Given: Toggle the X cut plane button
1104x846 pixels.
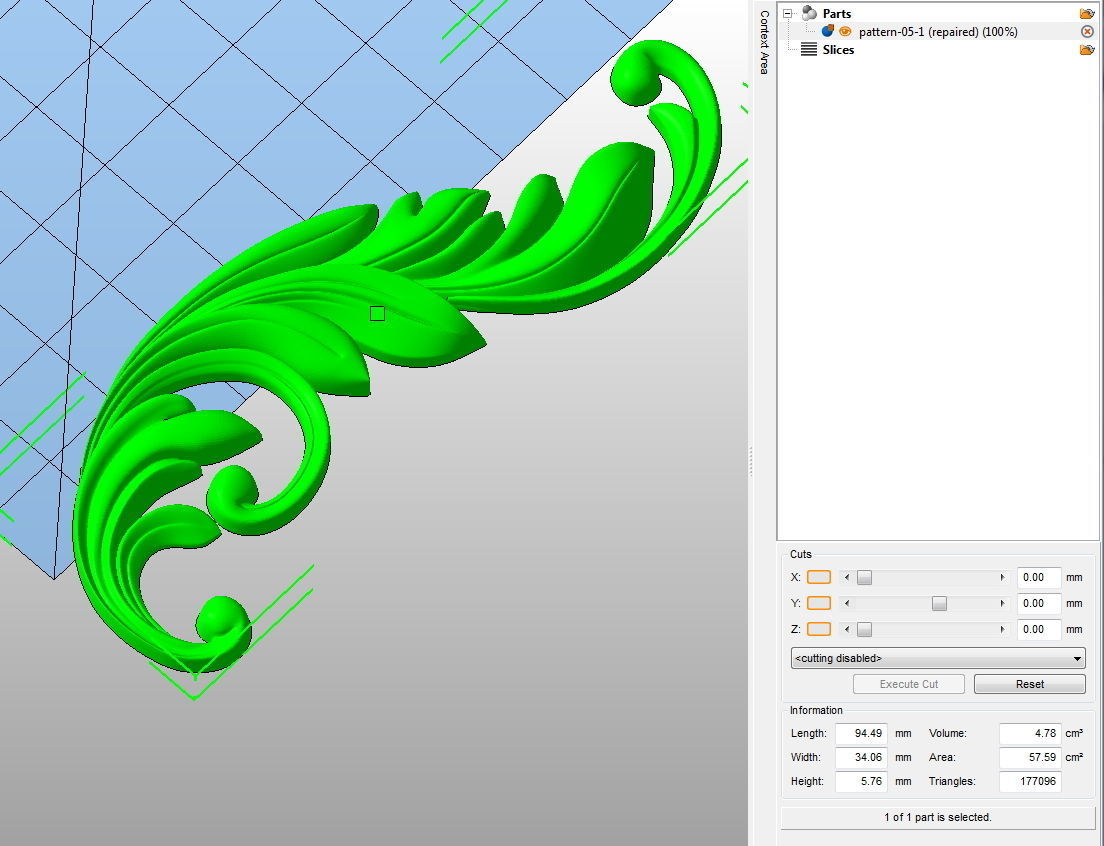Looking at the screenshot, I should pos(818,577).
